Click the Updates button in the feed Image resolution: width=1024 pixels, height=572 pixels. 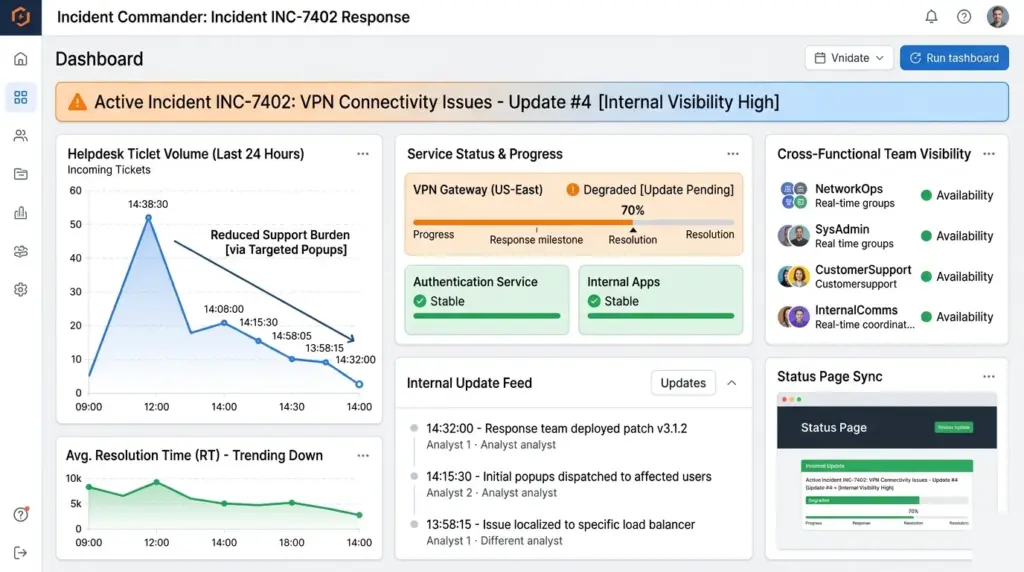coord(684,383)
